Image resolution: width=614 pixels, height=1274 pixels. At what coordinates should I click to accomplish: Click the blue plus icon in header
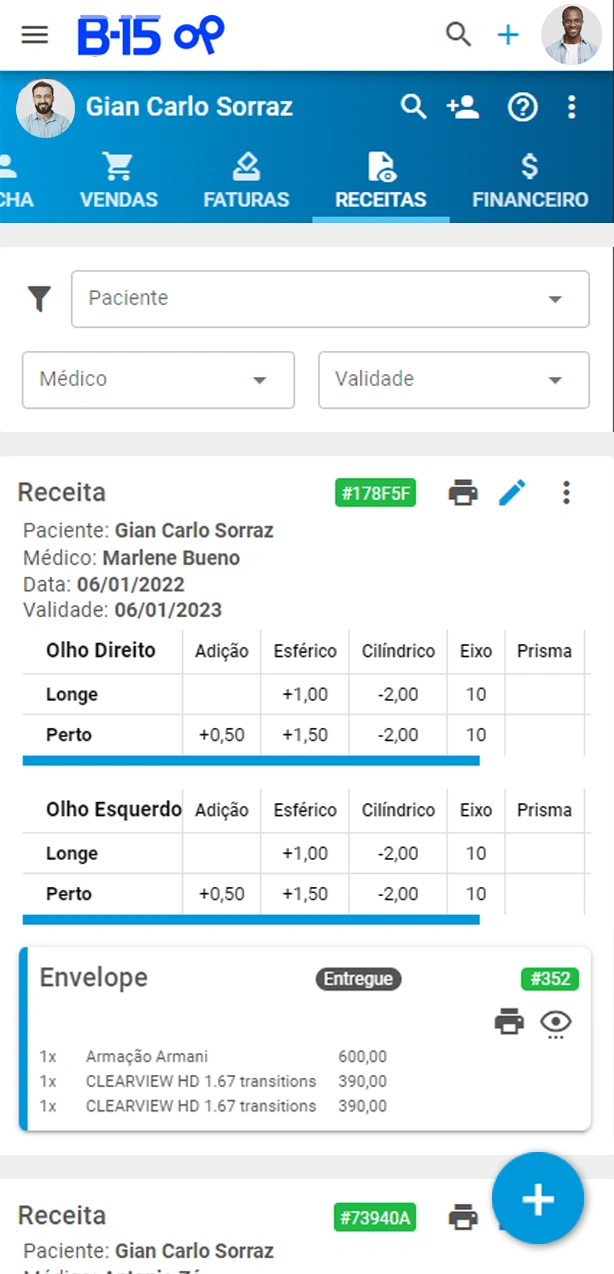coord(508,35)
